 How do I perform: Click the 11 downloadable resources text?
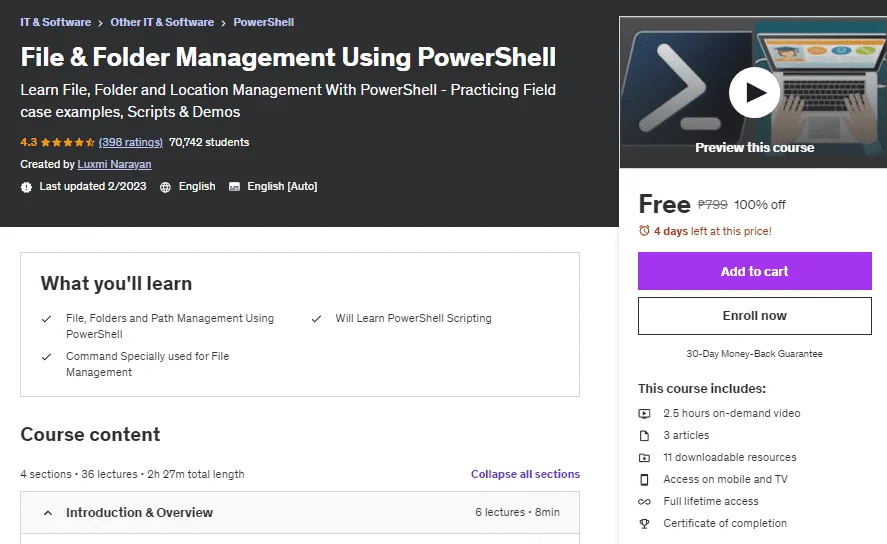tap(730, 457)
